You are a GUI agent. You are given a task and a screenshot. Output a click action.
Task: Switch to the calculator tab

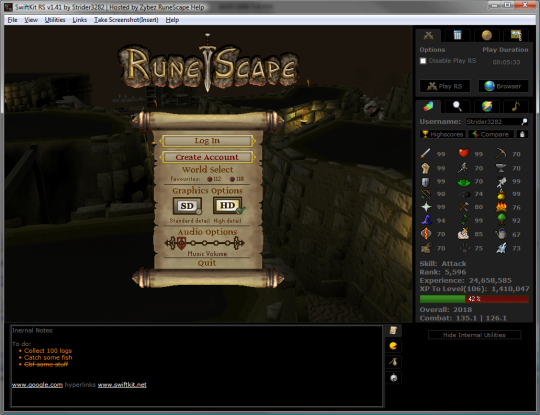coord(457,35)
